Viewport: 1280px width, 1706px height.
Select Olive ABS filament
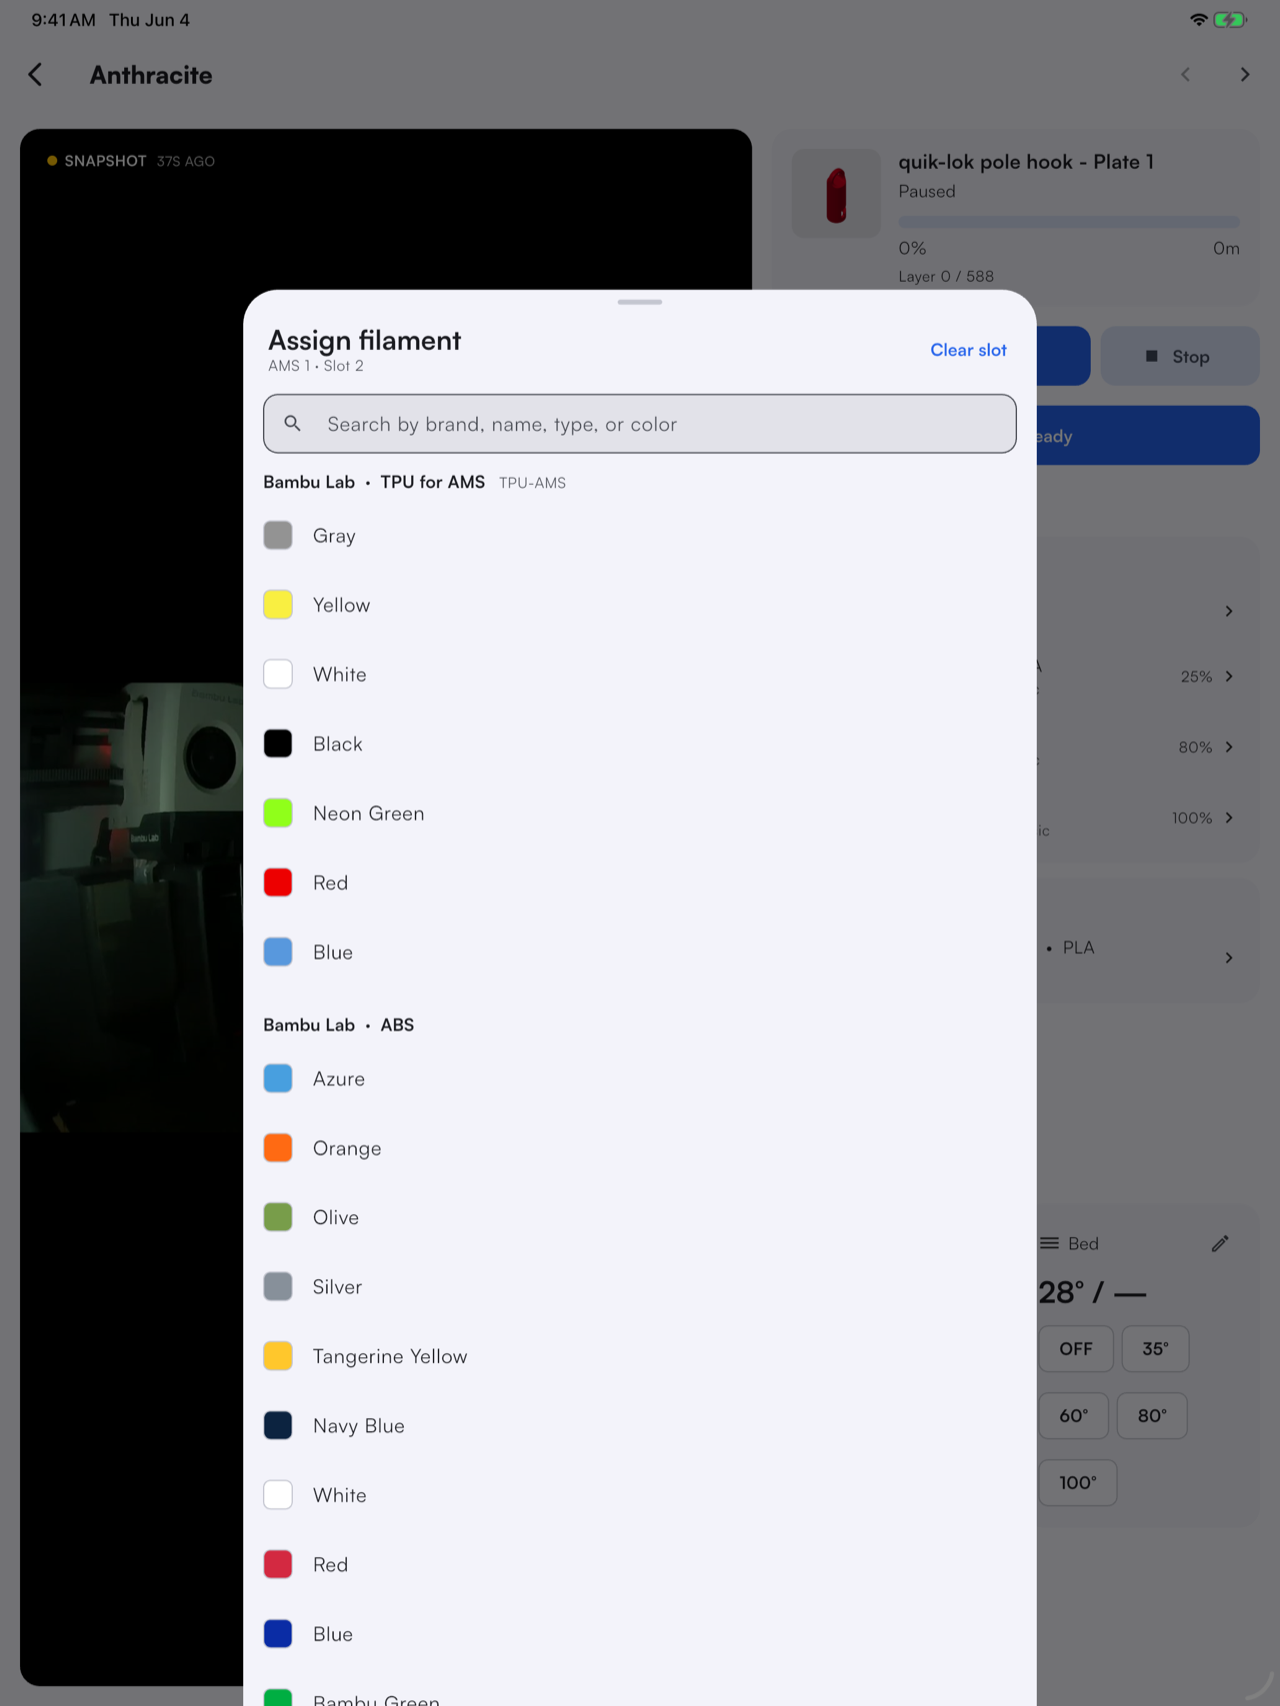(x=640, y=1217)
